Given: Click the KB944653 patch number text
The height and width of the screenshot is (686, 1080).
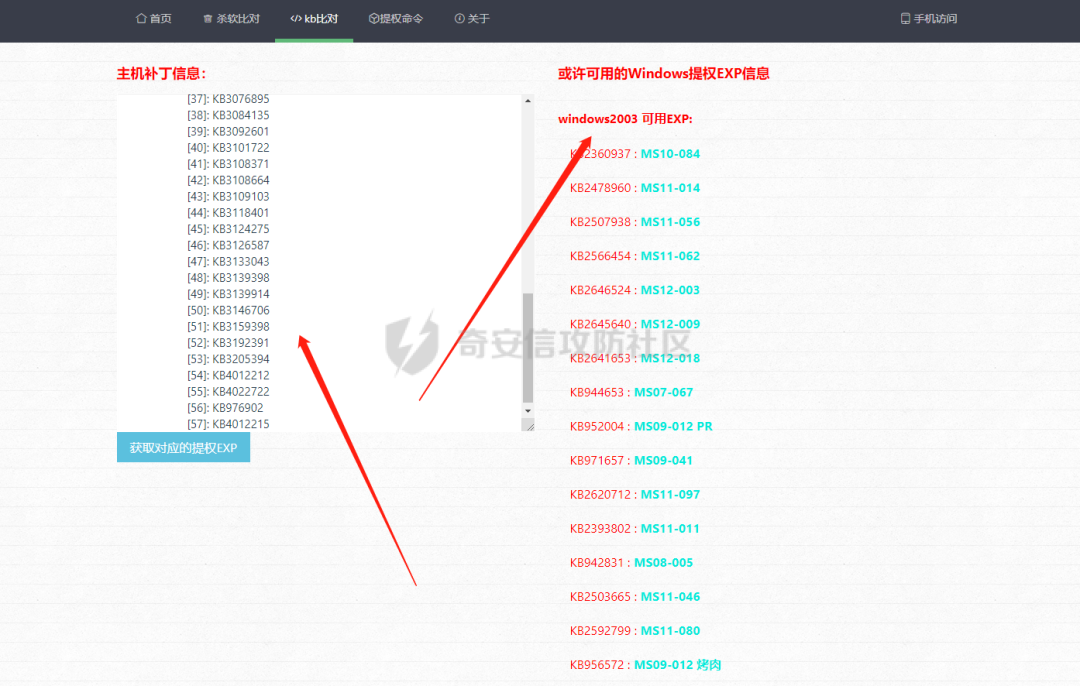Looking at the screenshot, I should [596, 393].
